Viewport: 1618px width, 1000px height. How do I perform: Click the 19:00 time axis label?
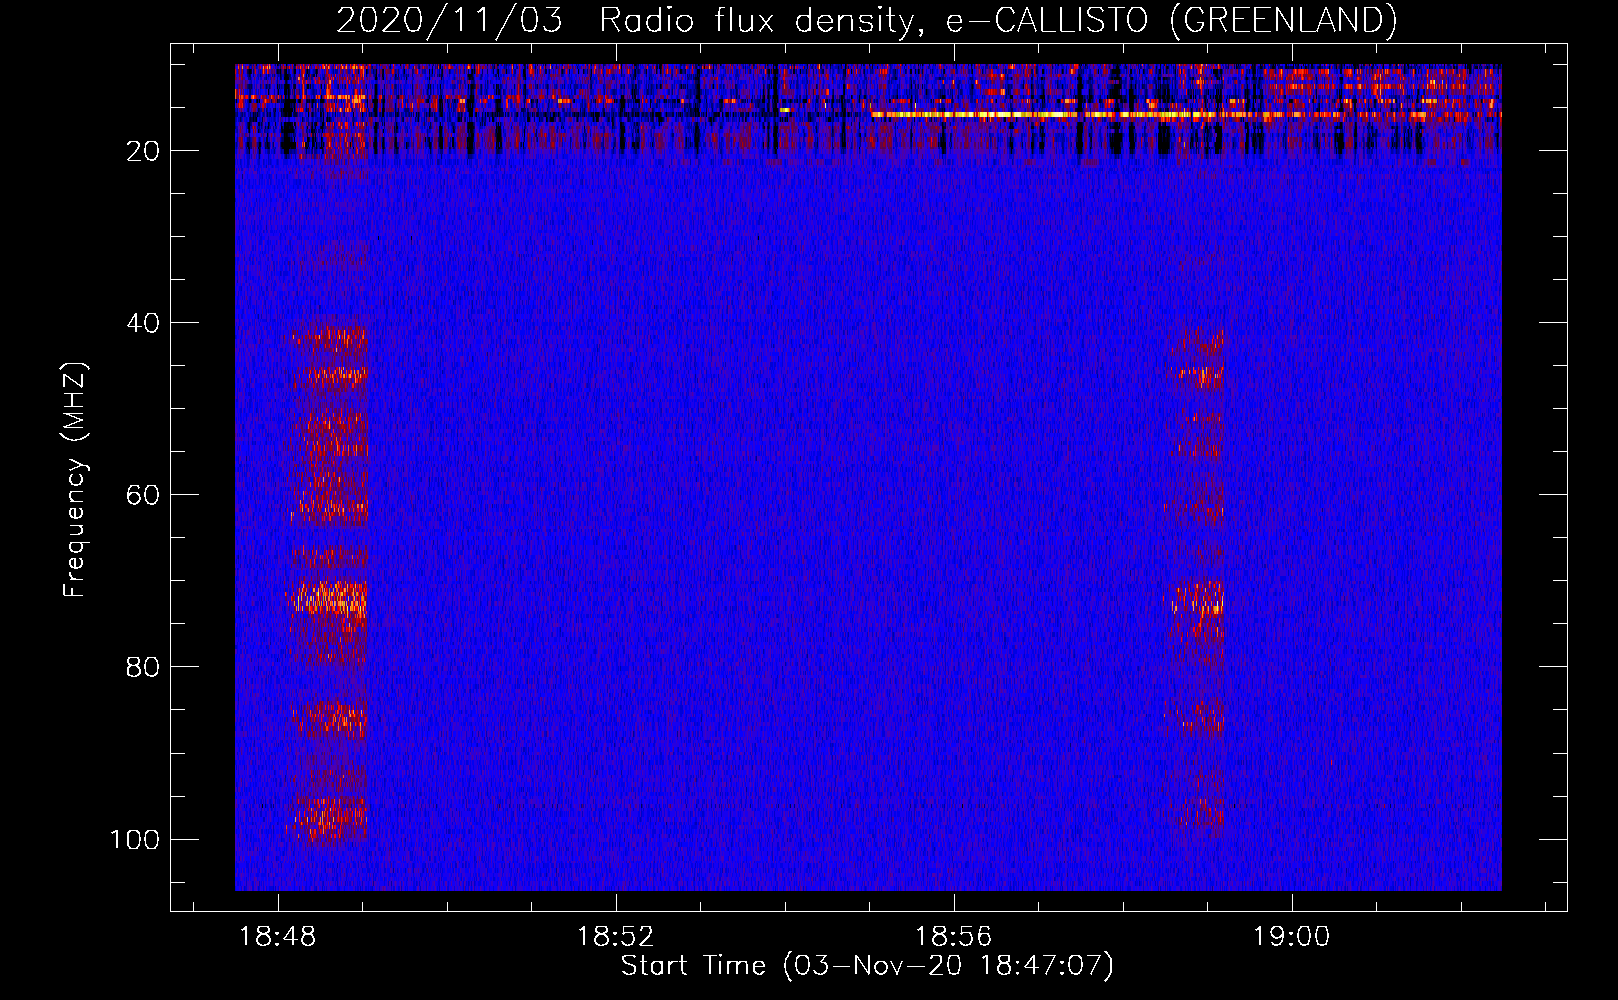(x=1291, y=937)
